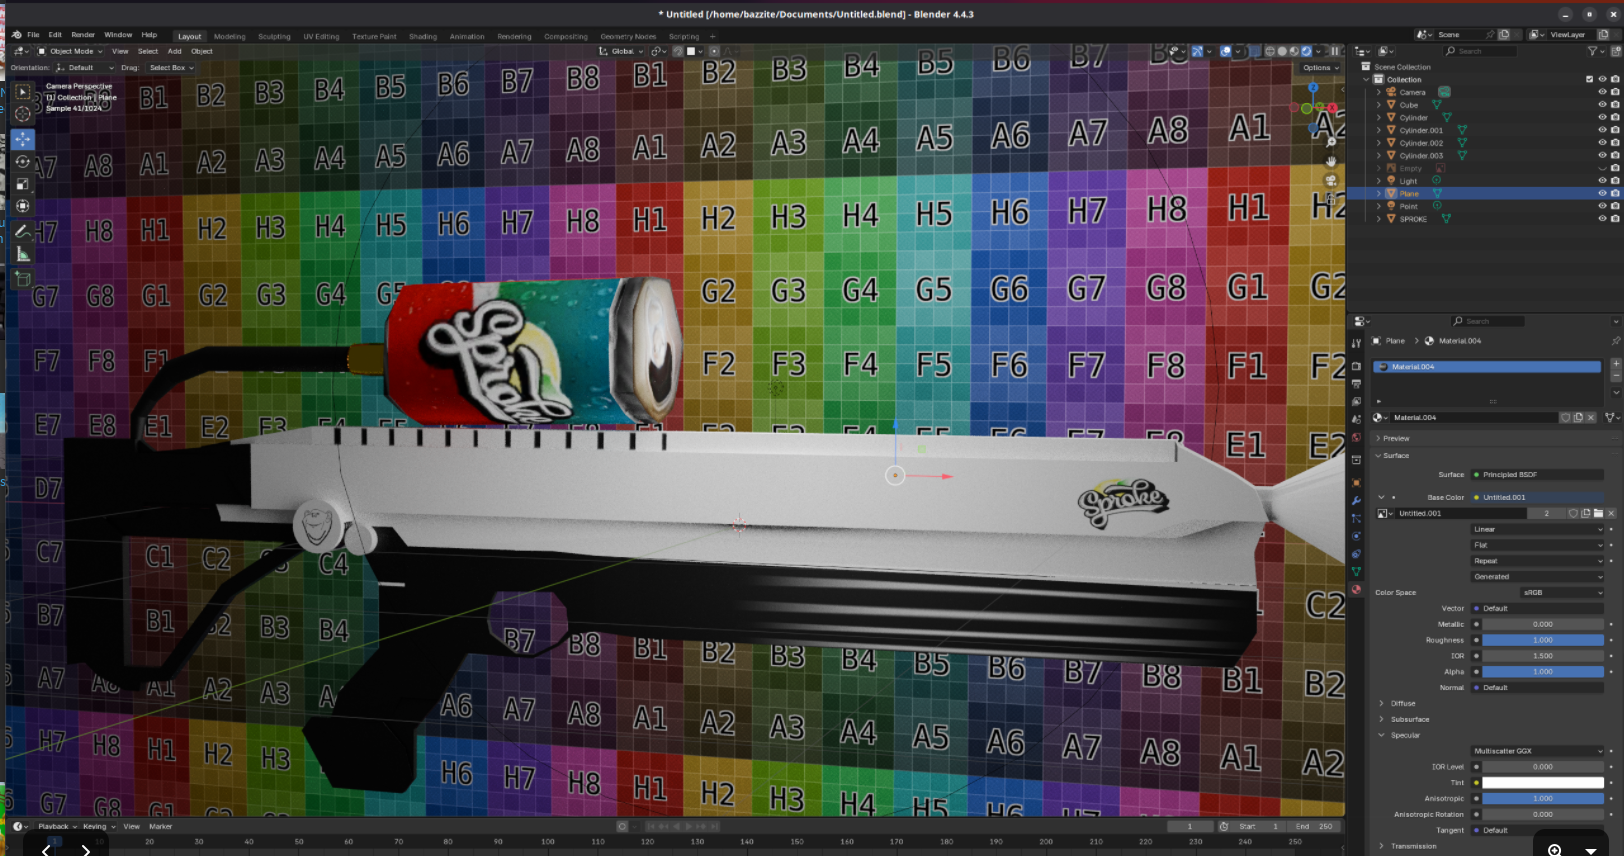Open the Tool properties tab
This screenshot has height=856, width=1624.
(x=1356, y=343)
